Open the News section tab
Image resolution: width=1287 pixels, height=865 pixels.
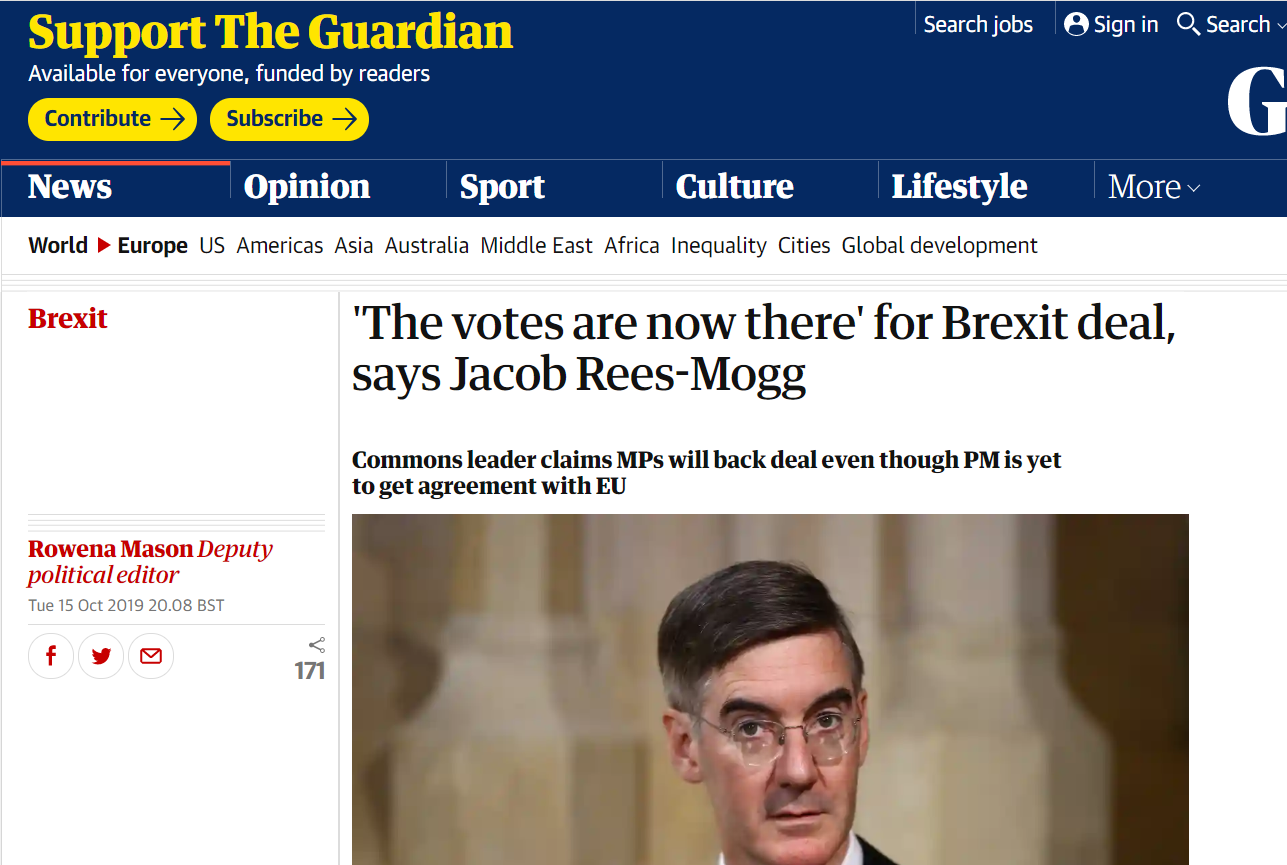(x=70, y=187)
